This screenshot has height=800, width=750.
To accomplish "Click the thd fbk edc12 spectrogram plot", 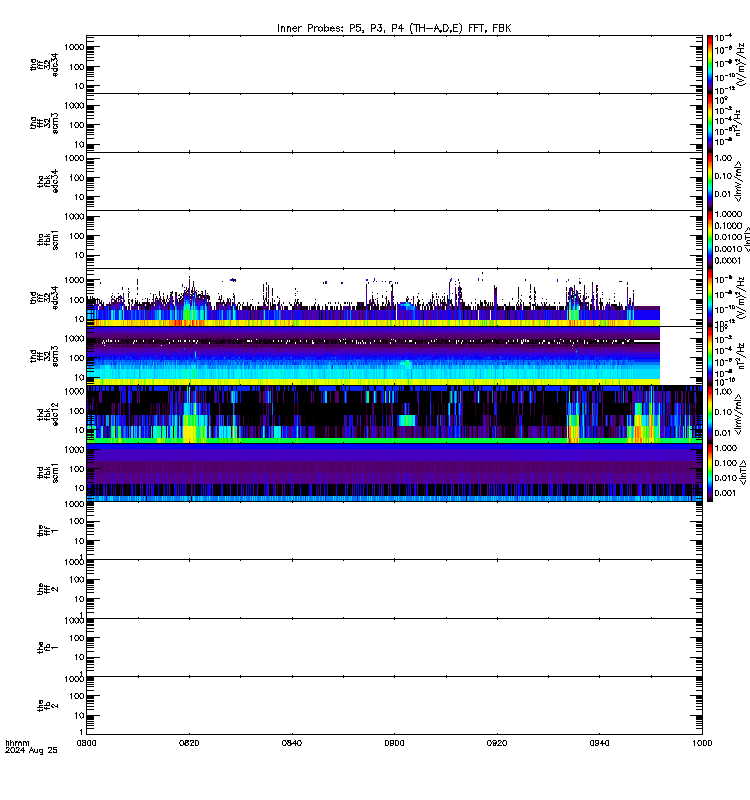I will coord(394,414).
